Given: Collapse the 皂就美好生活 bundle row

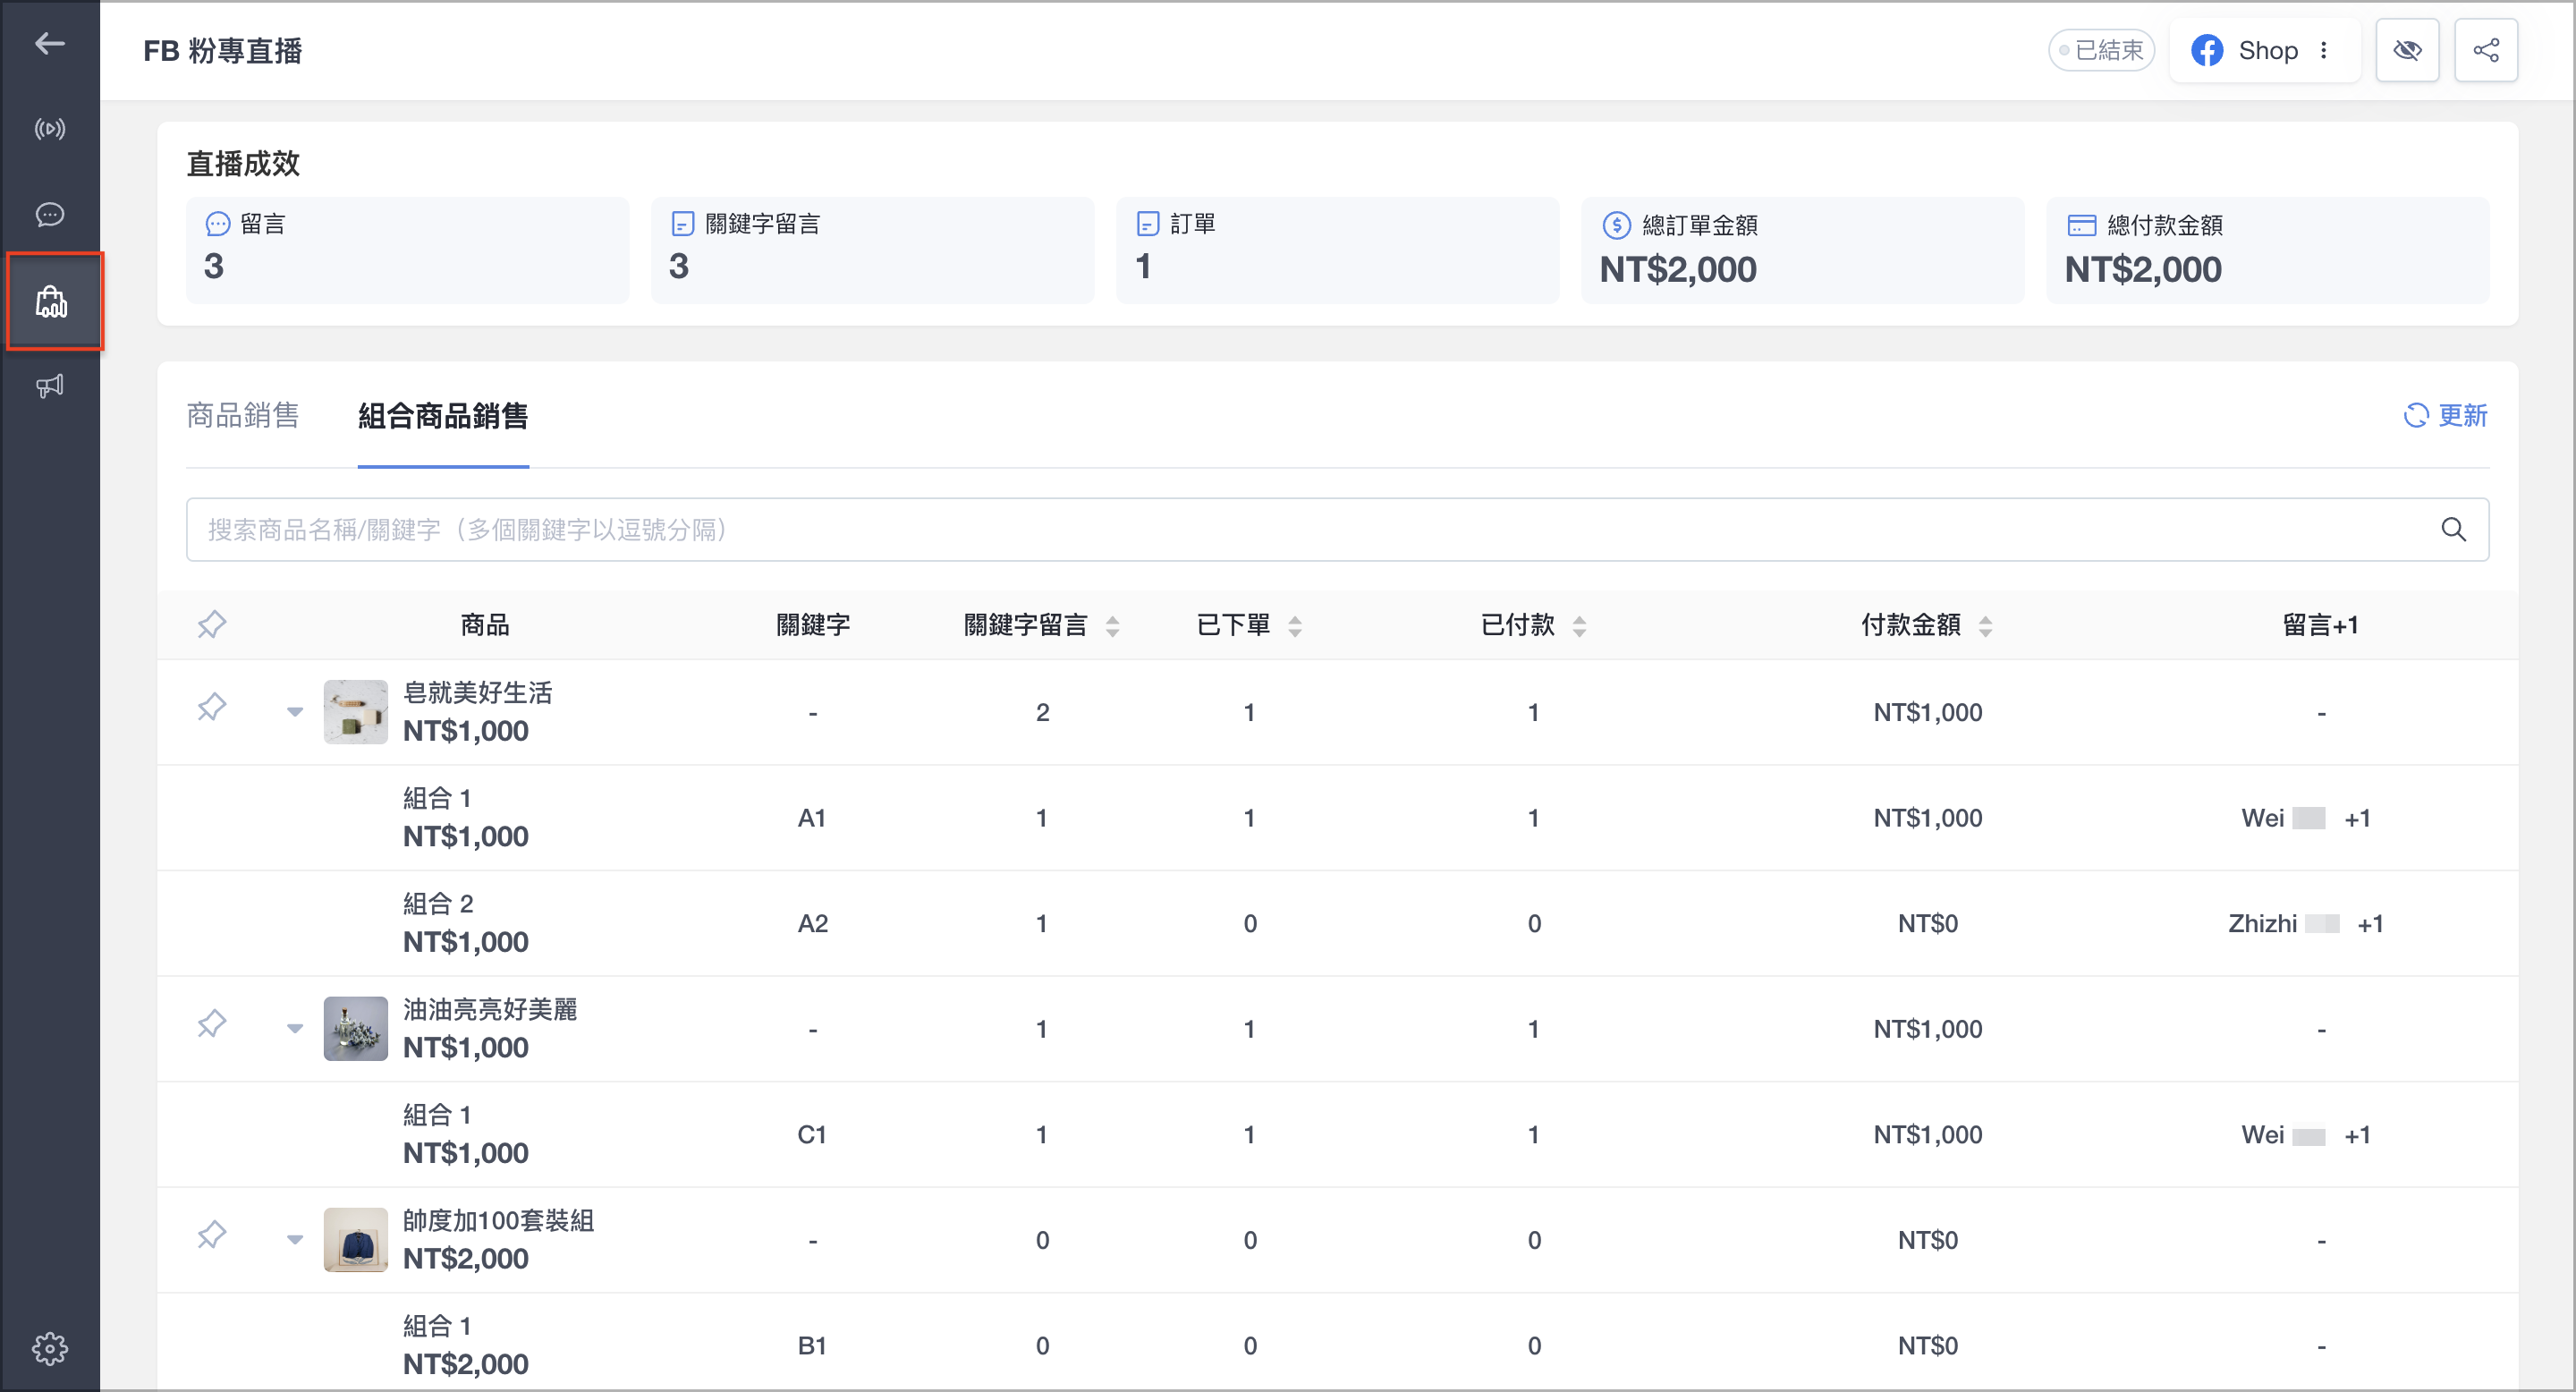Looking at the screenshot, I should pos(294,712).
